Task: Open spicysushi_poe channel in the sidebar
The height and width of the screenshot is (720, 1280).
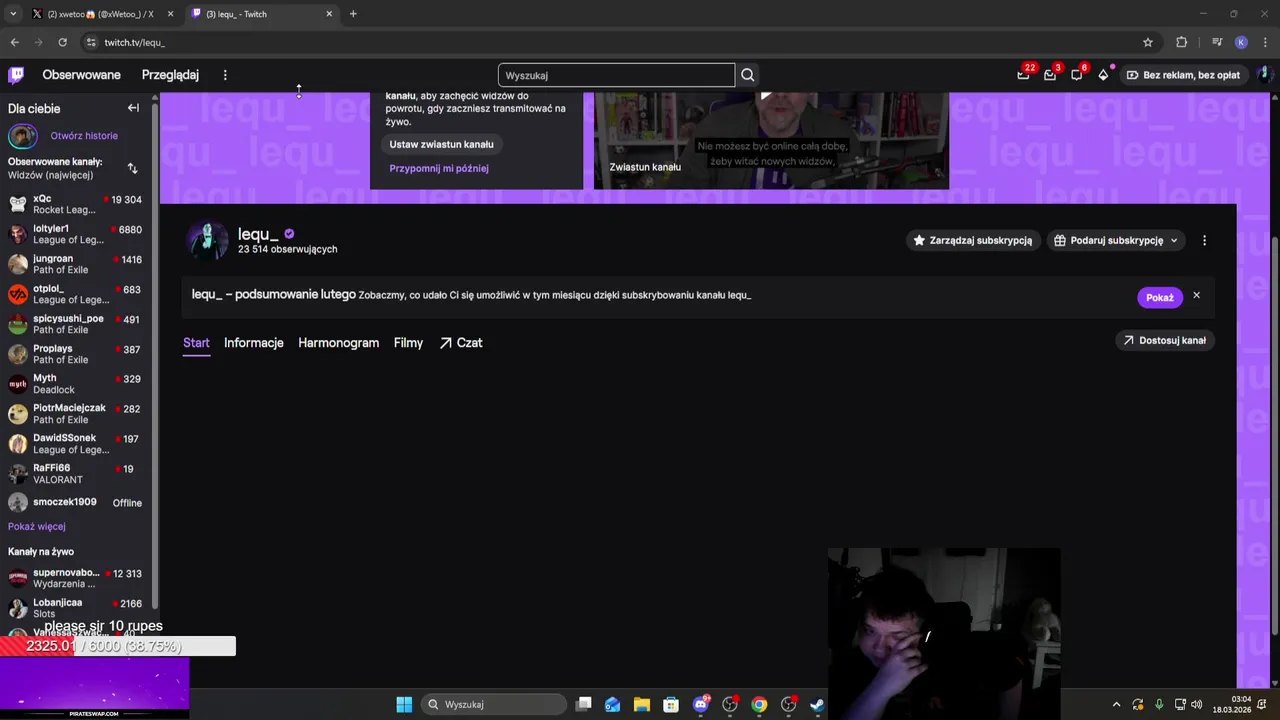Action: (75, 324)
